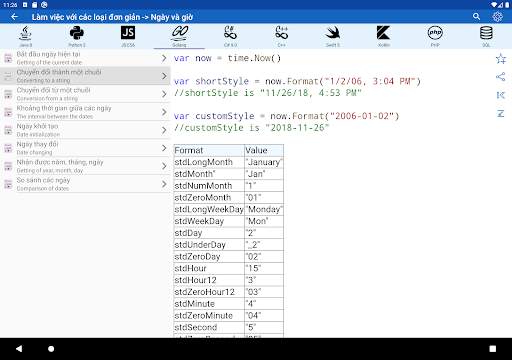Switch to the Java language tab
This screenshot has height=360, width=512.
point(26,36)
